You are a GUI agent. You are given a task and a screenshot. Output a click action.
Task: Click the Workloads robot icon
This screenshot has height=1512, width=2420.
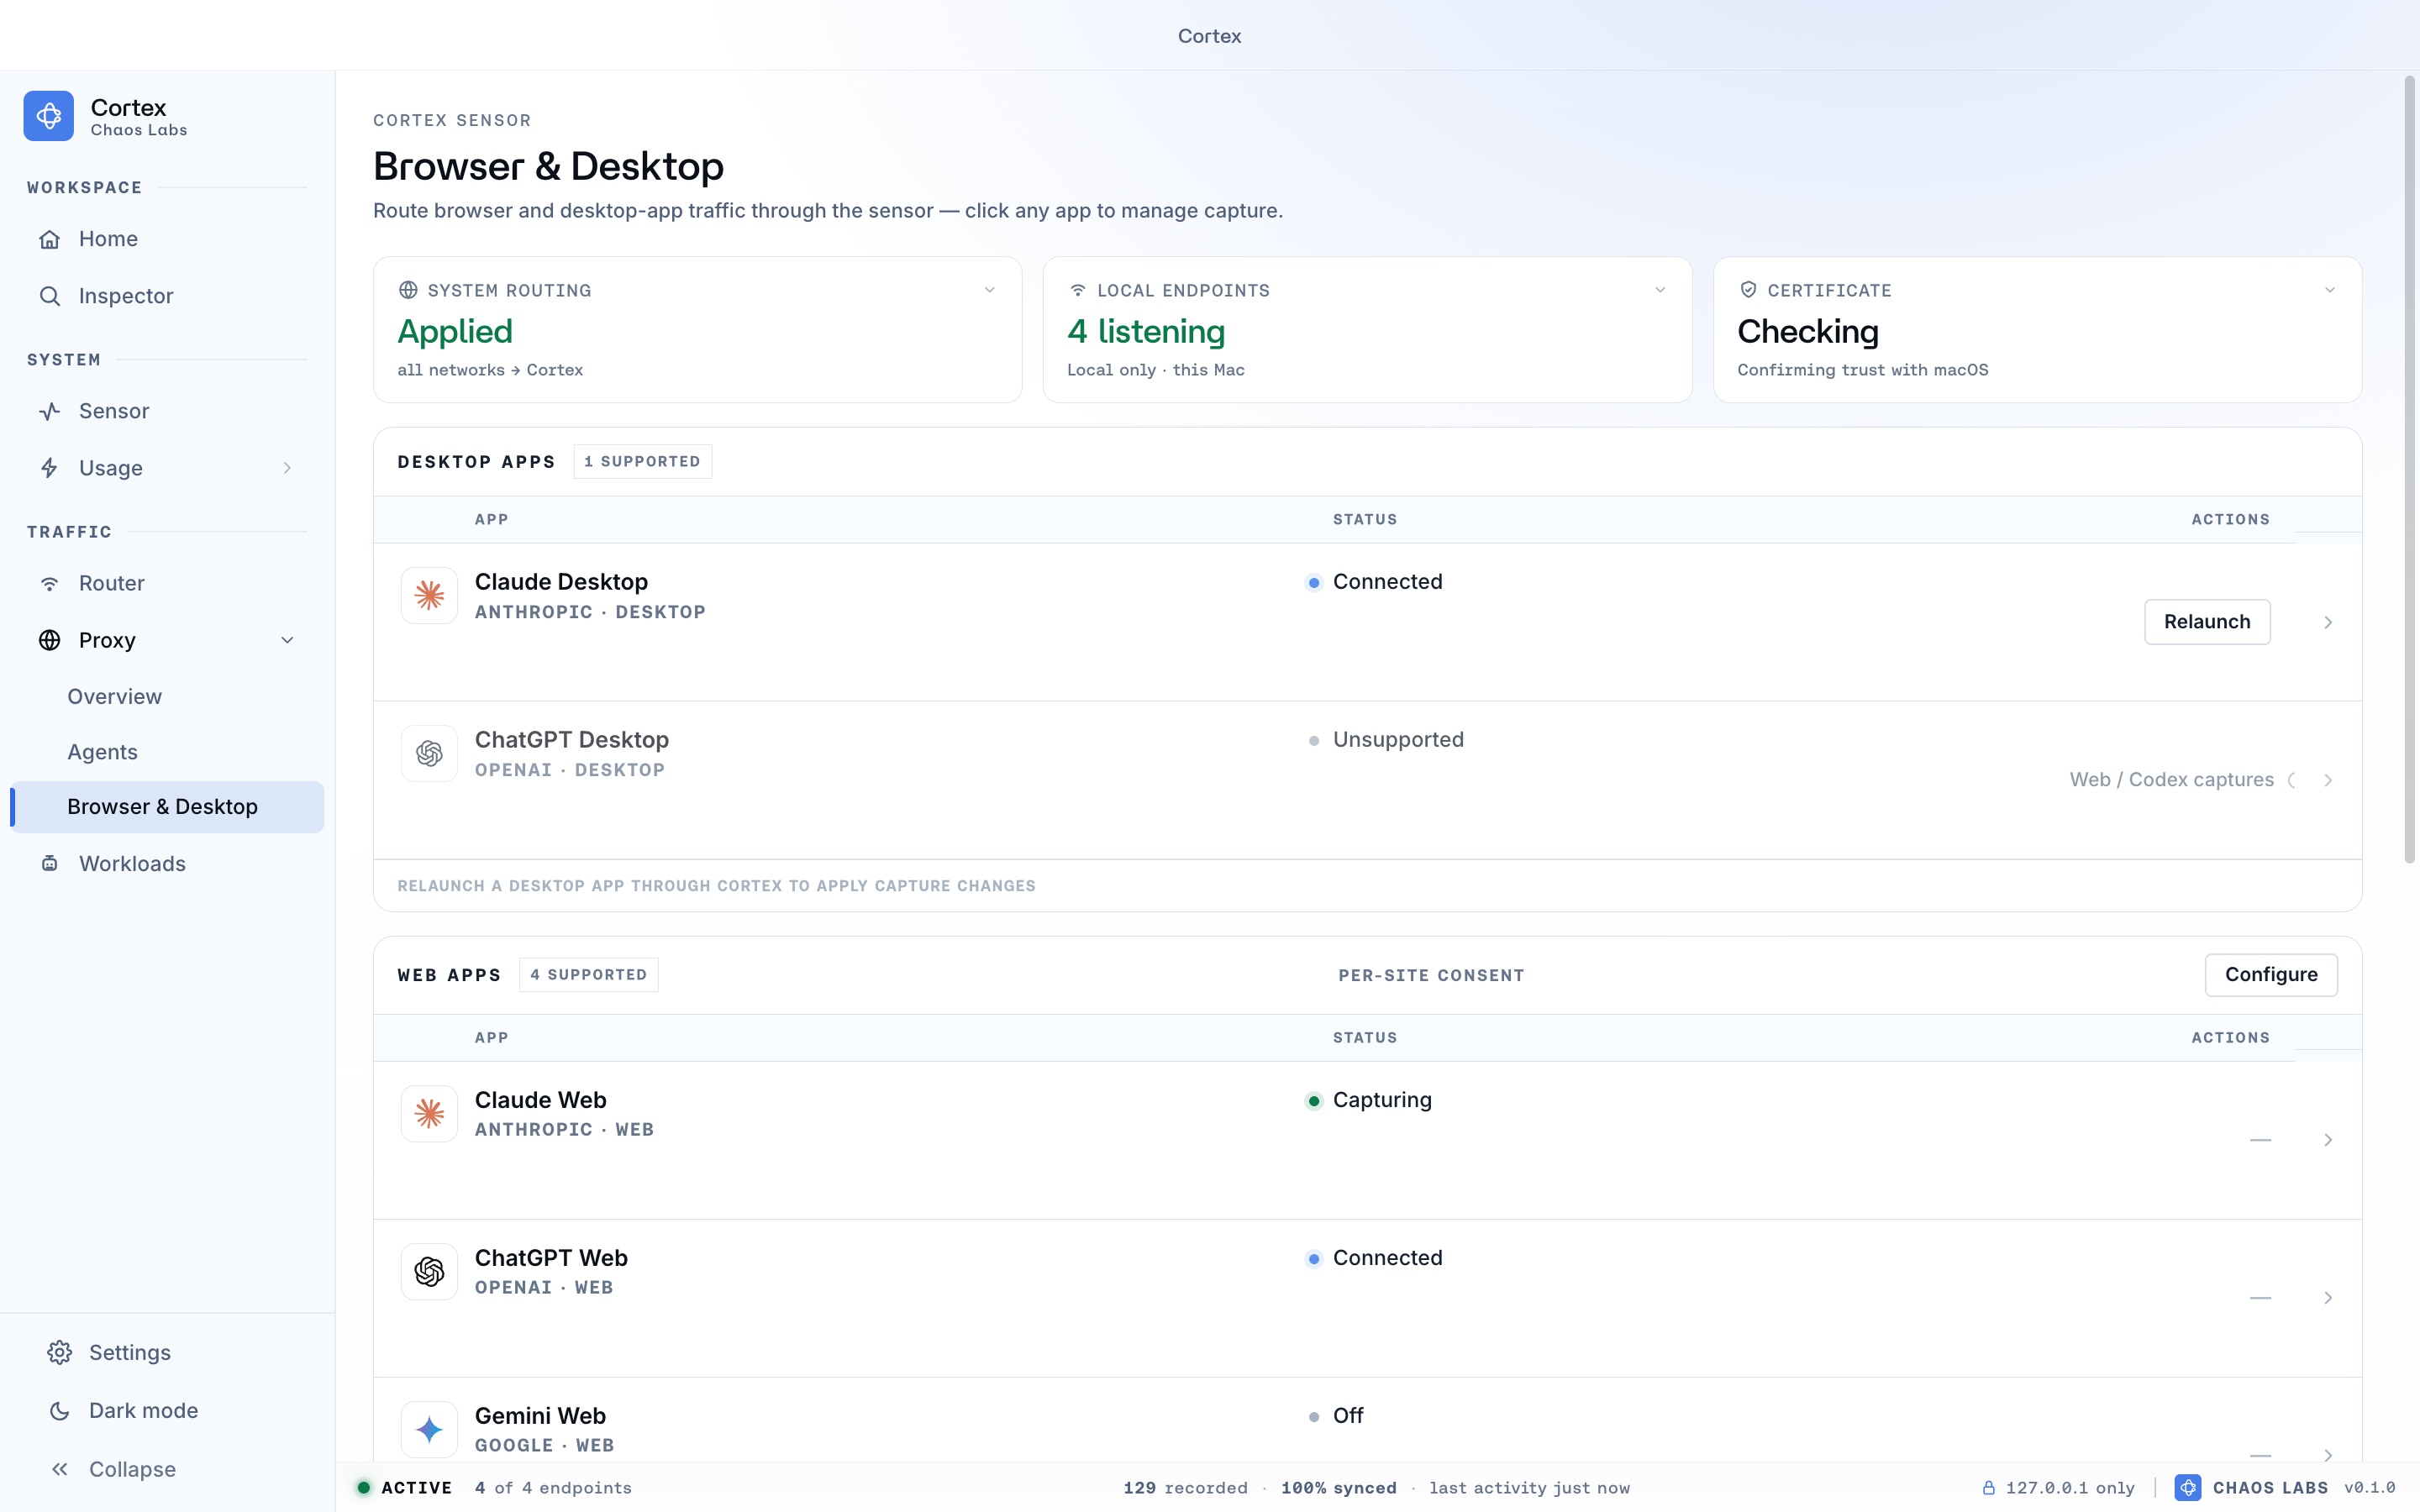click(x=49, y=863)
